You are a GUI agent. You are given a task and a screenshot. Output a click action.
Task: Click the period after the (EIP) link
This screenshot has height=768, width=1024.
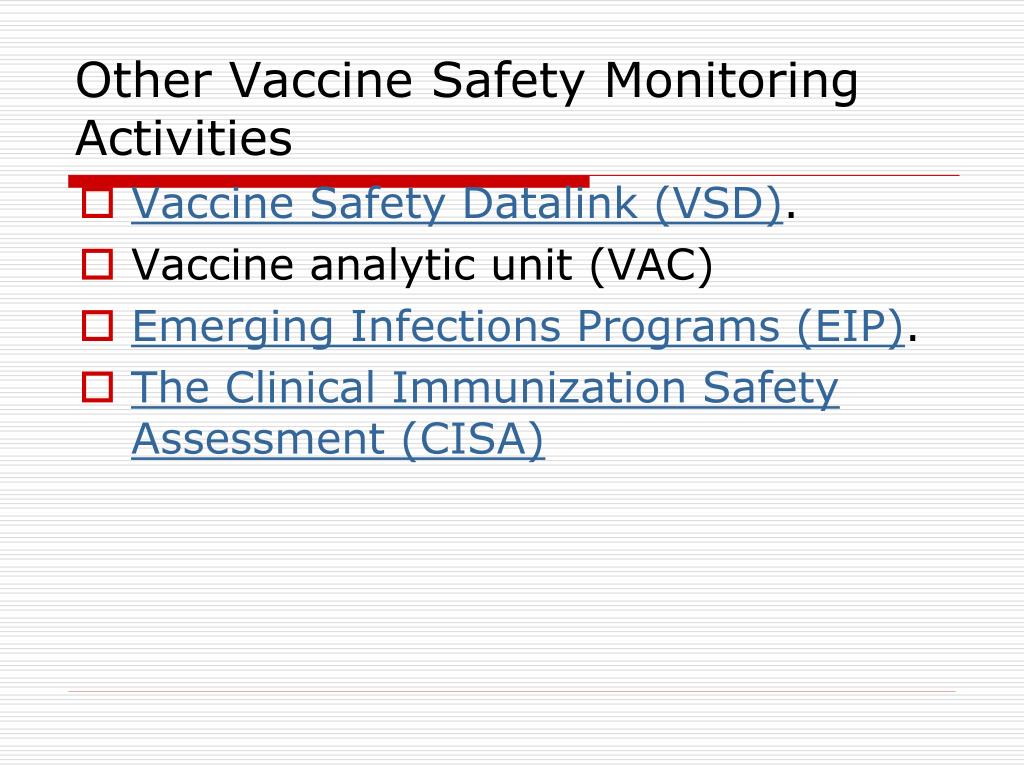pyautogui.click(x=913, y=338)
